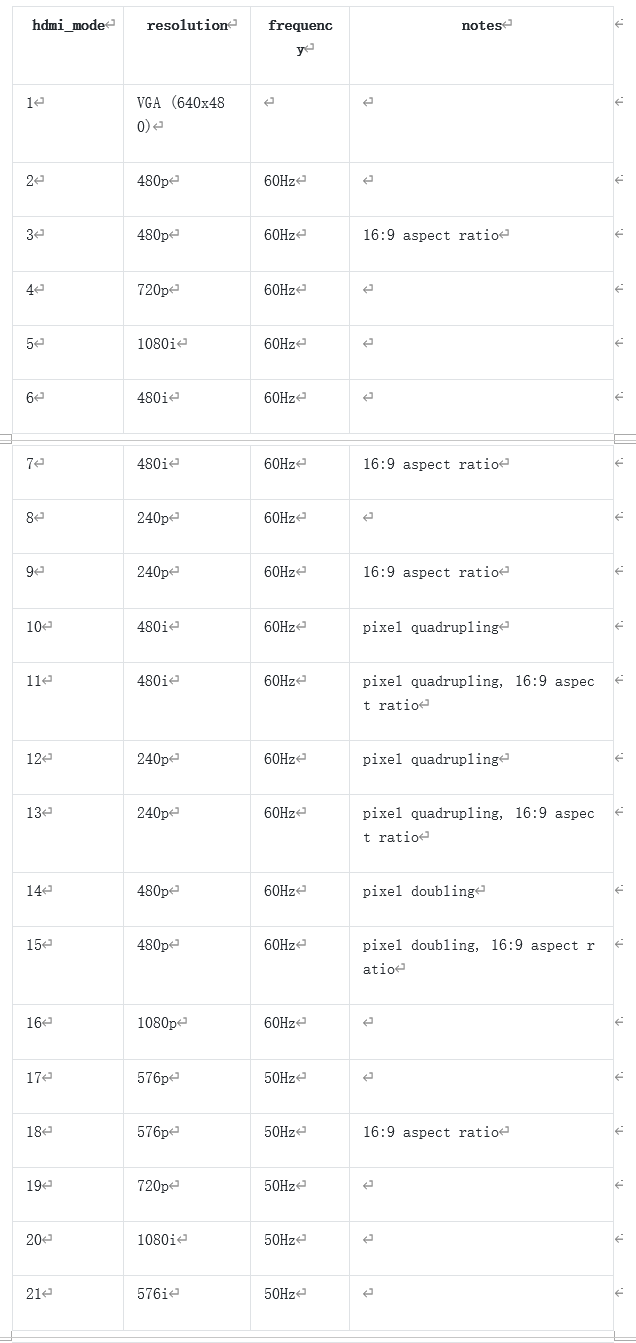Click the resolution column header cell
This screenshot has width=636, height=1343.
click(187, 46)
